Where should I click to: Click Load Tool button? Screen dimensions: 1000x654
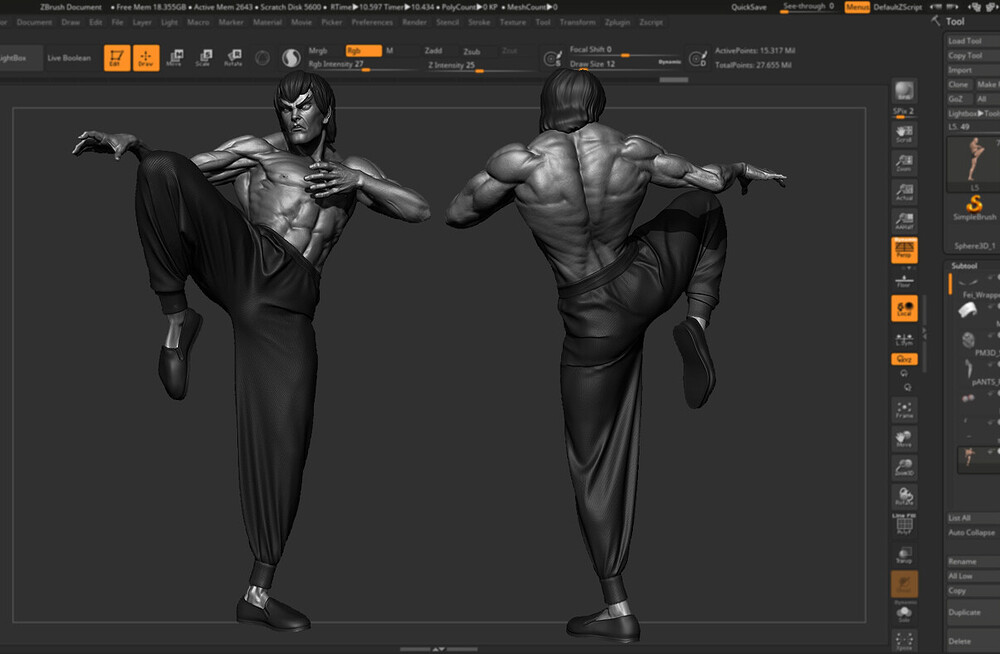coord(972,41)
